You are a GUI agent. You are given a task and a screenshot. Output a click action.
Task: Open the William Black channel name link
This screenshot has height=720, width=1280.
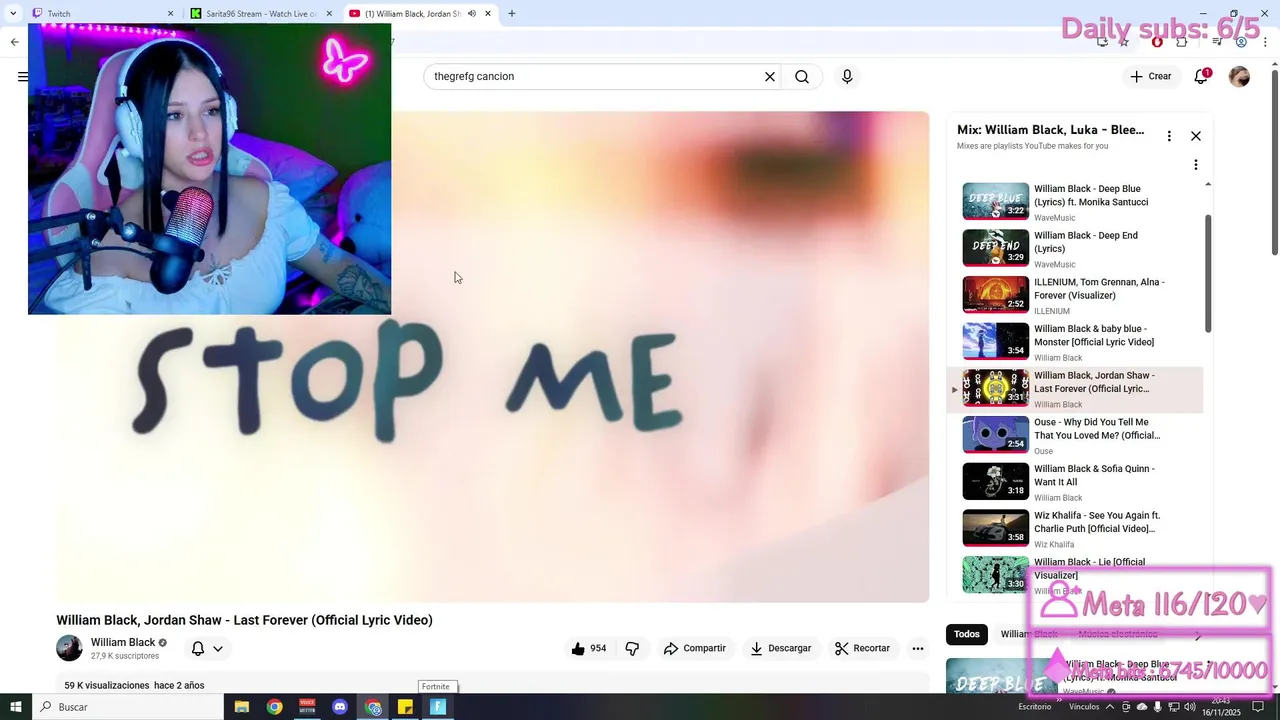click(123, 643)
